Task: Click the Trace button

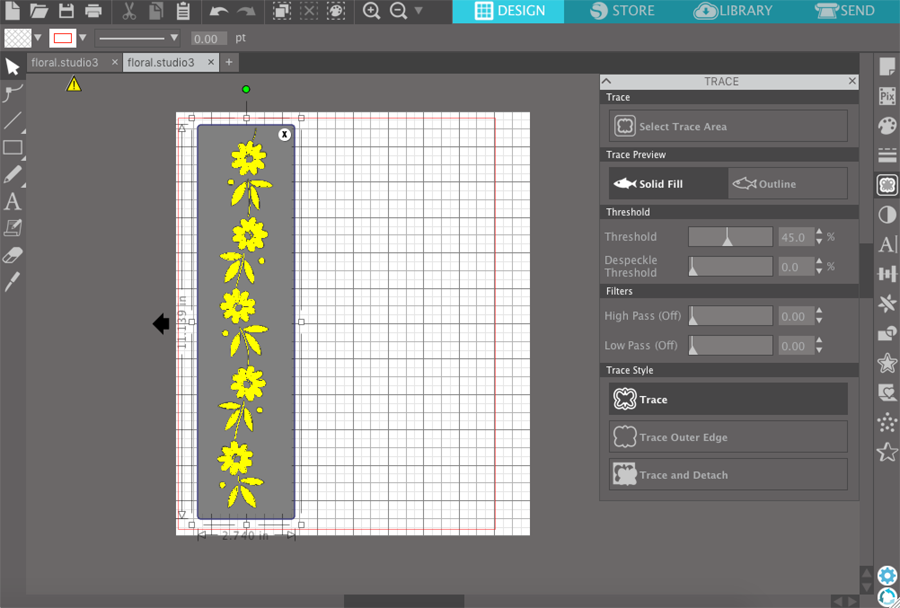Action: tap(728, 399)
